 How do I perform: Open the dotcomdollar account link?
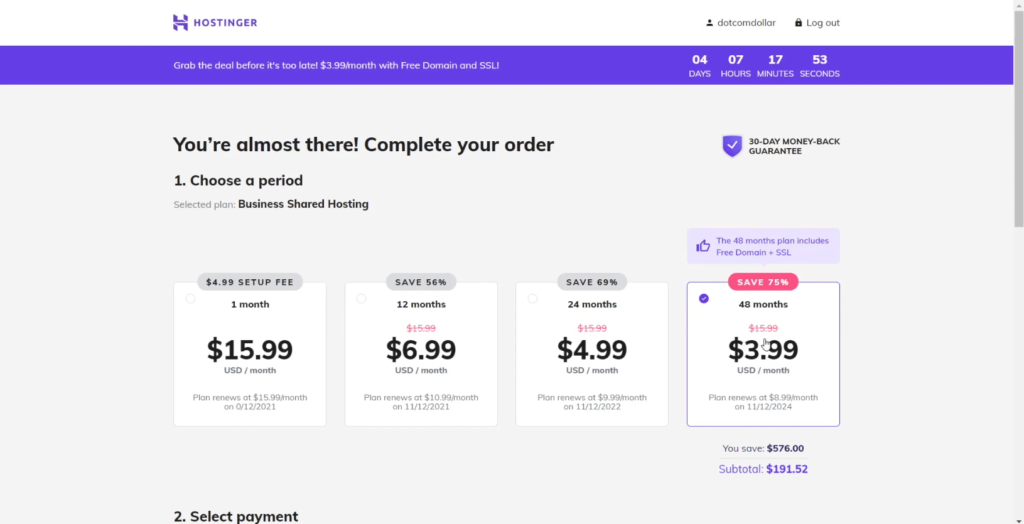746,23
